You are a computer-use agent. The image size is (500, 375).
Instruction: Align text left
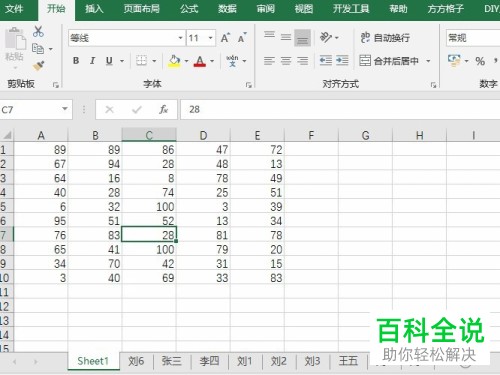click(x=269, y=61)
